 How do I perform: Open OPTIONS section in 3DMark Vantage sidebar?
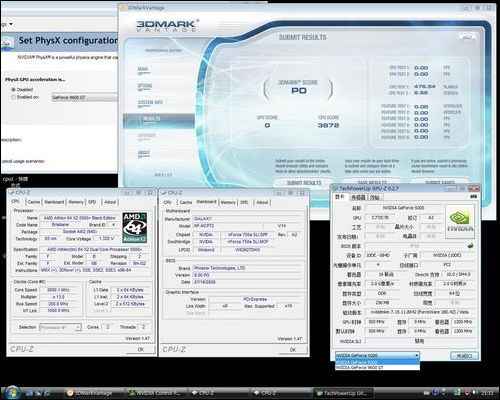tap(145, 86)
